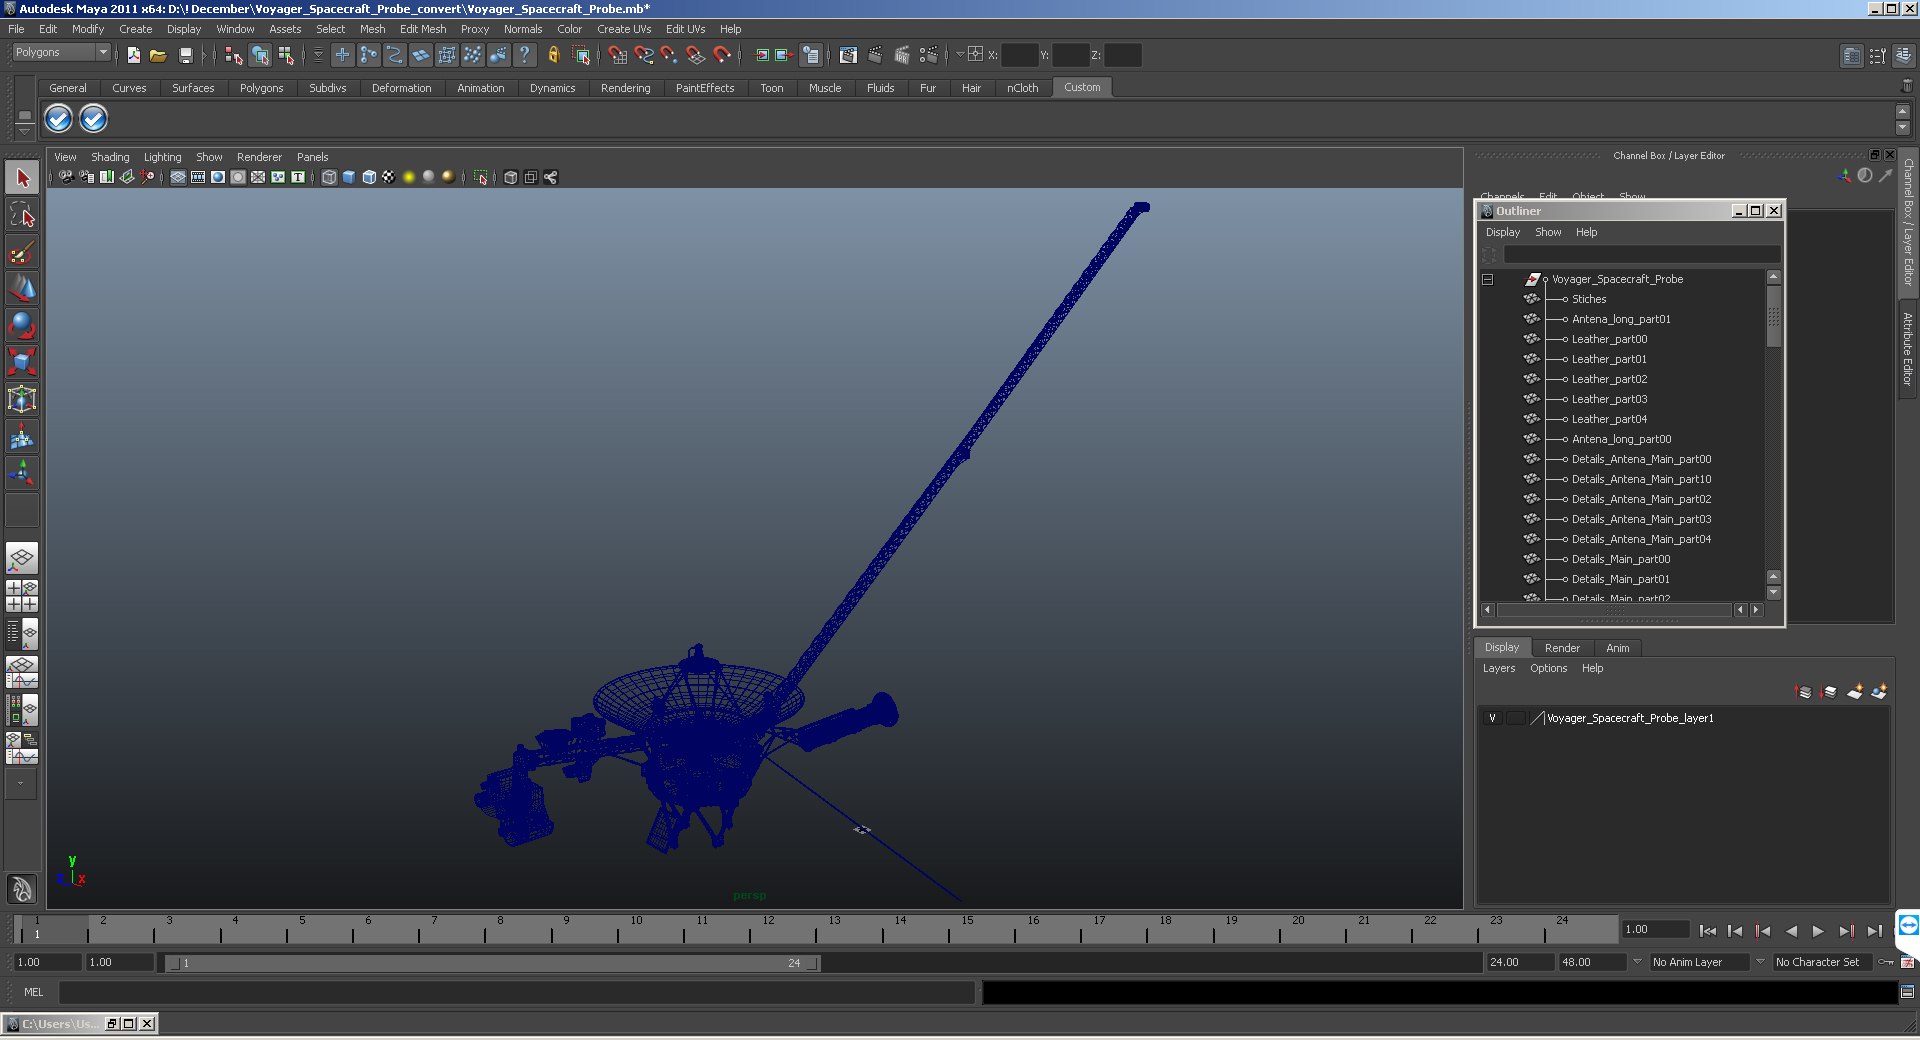This screenshot has width=1920, height=1040.
Task: Toggle the lock selection icon
Action: point(553,55)
